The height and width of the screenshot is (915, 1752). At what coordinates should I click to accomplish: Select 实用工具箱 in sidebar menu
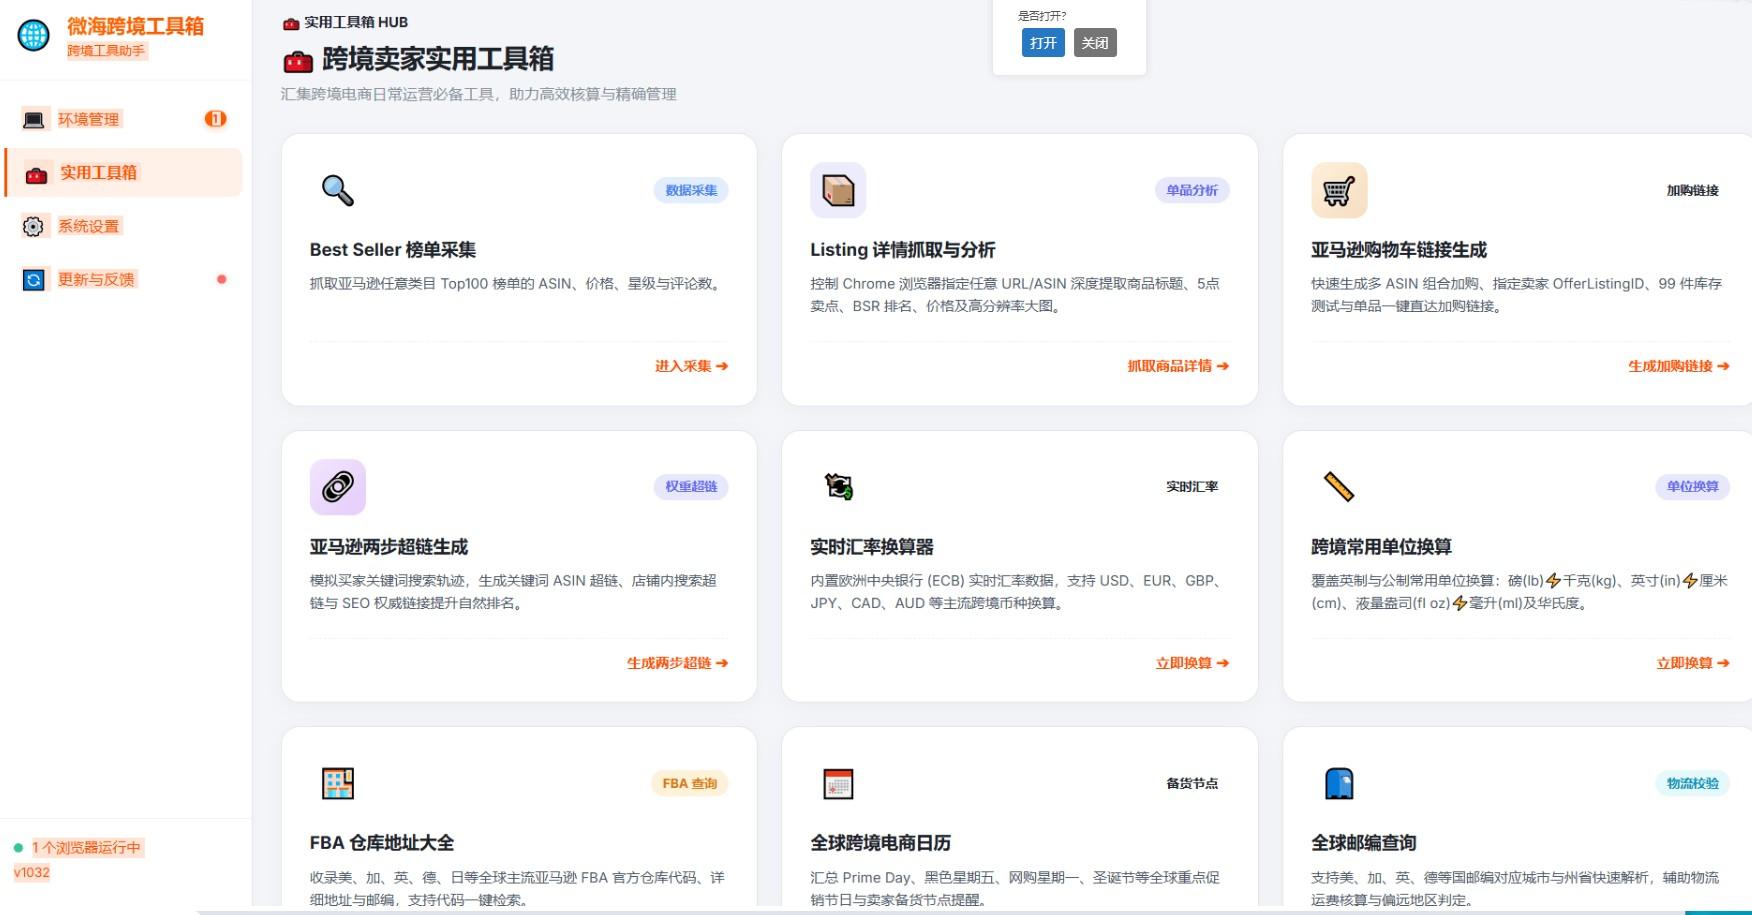coord(124,172)
